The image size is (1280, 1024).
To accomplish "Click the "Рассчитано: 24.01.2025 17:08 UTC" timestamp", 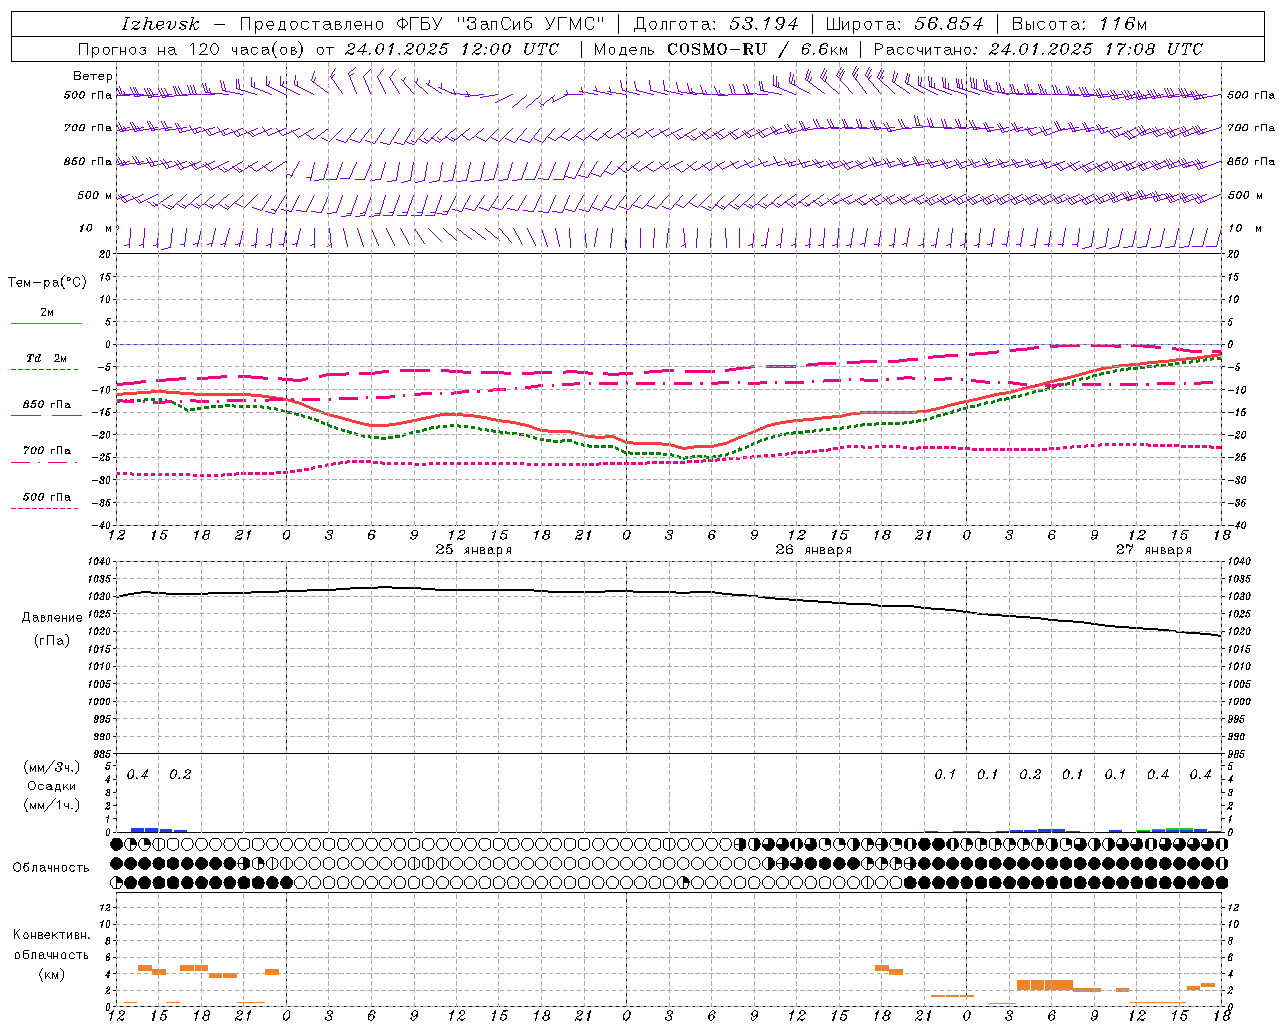I will (x=1038, y=49).
